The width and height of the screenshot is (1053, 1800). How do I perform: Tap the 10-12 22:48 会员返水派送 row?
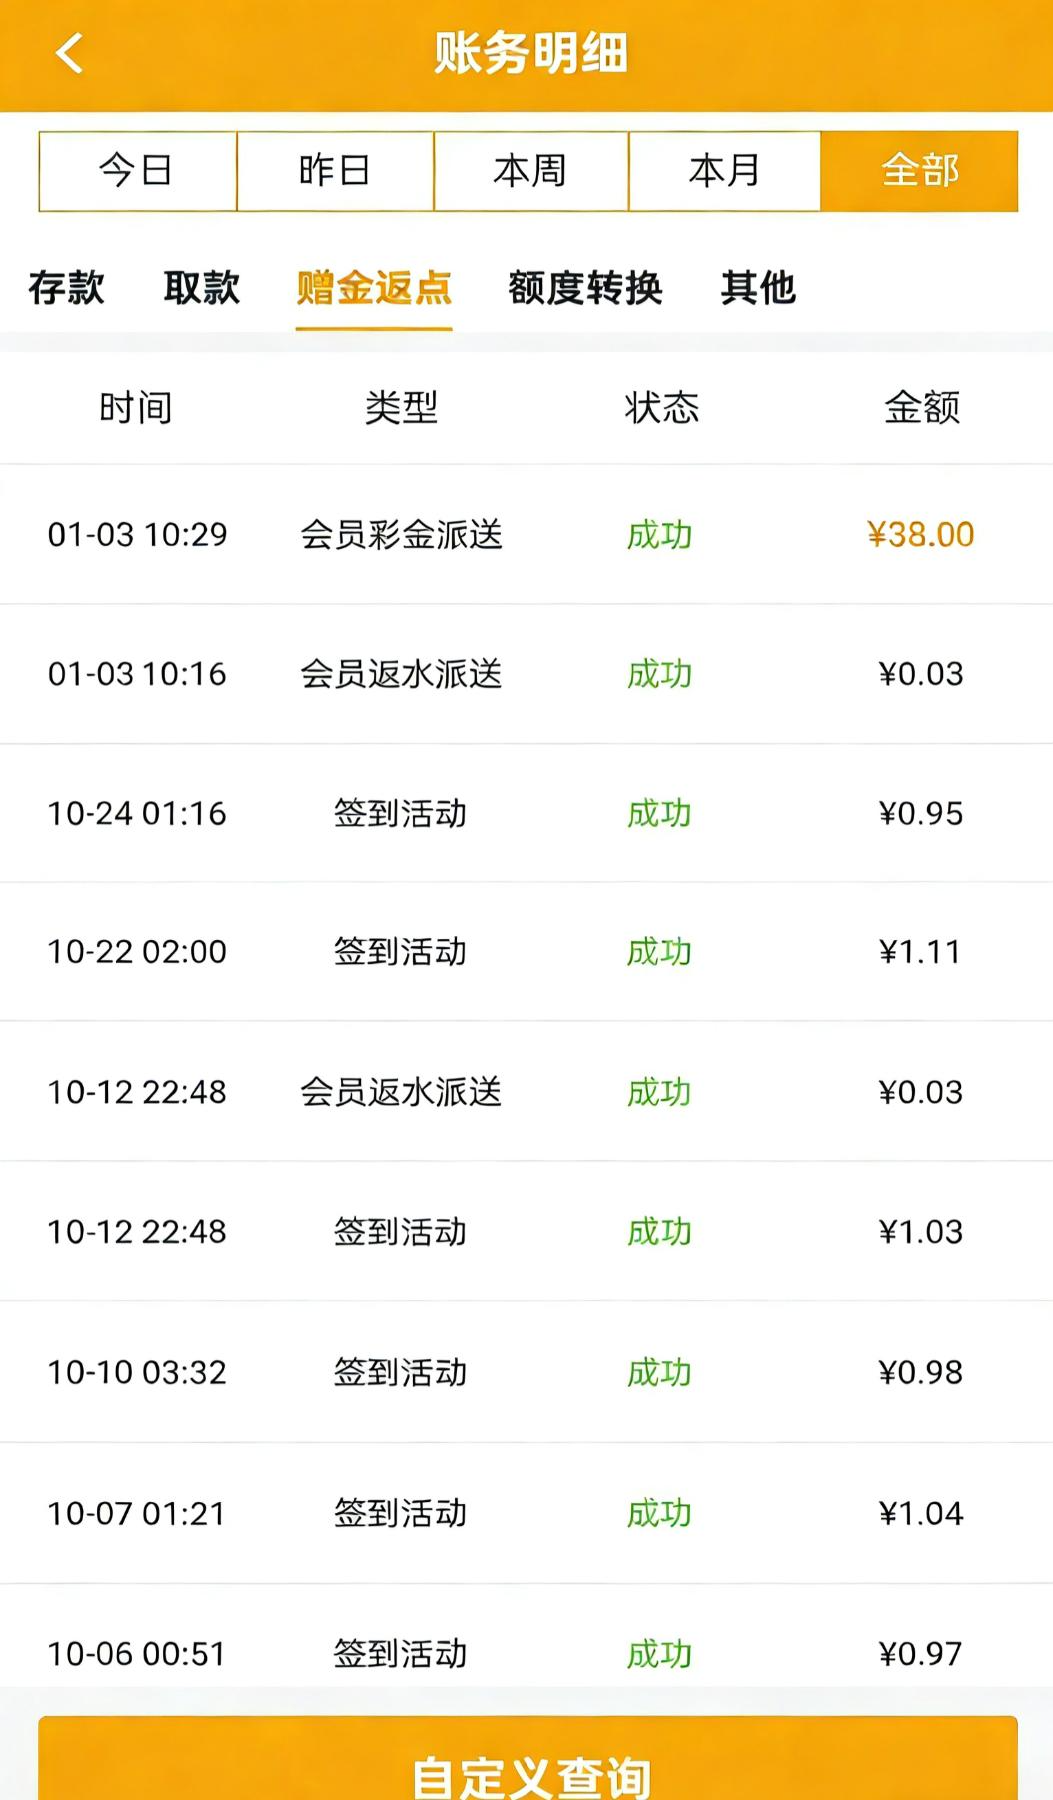coord(526,1092)
